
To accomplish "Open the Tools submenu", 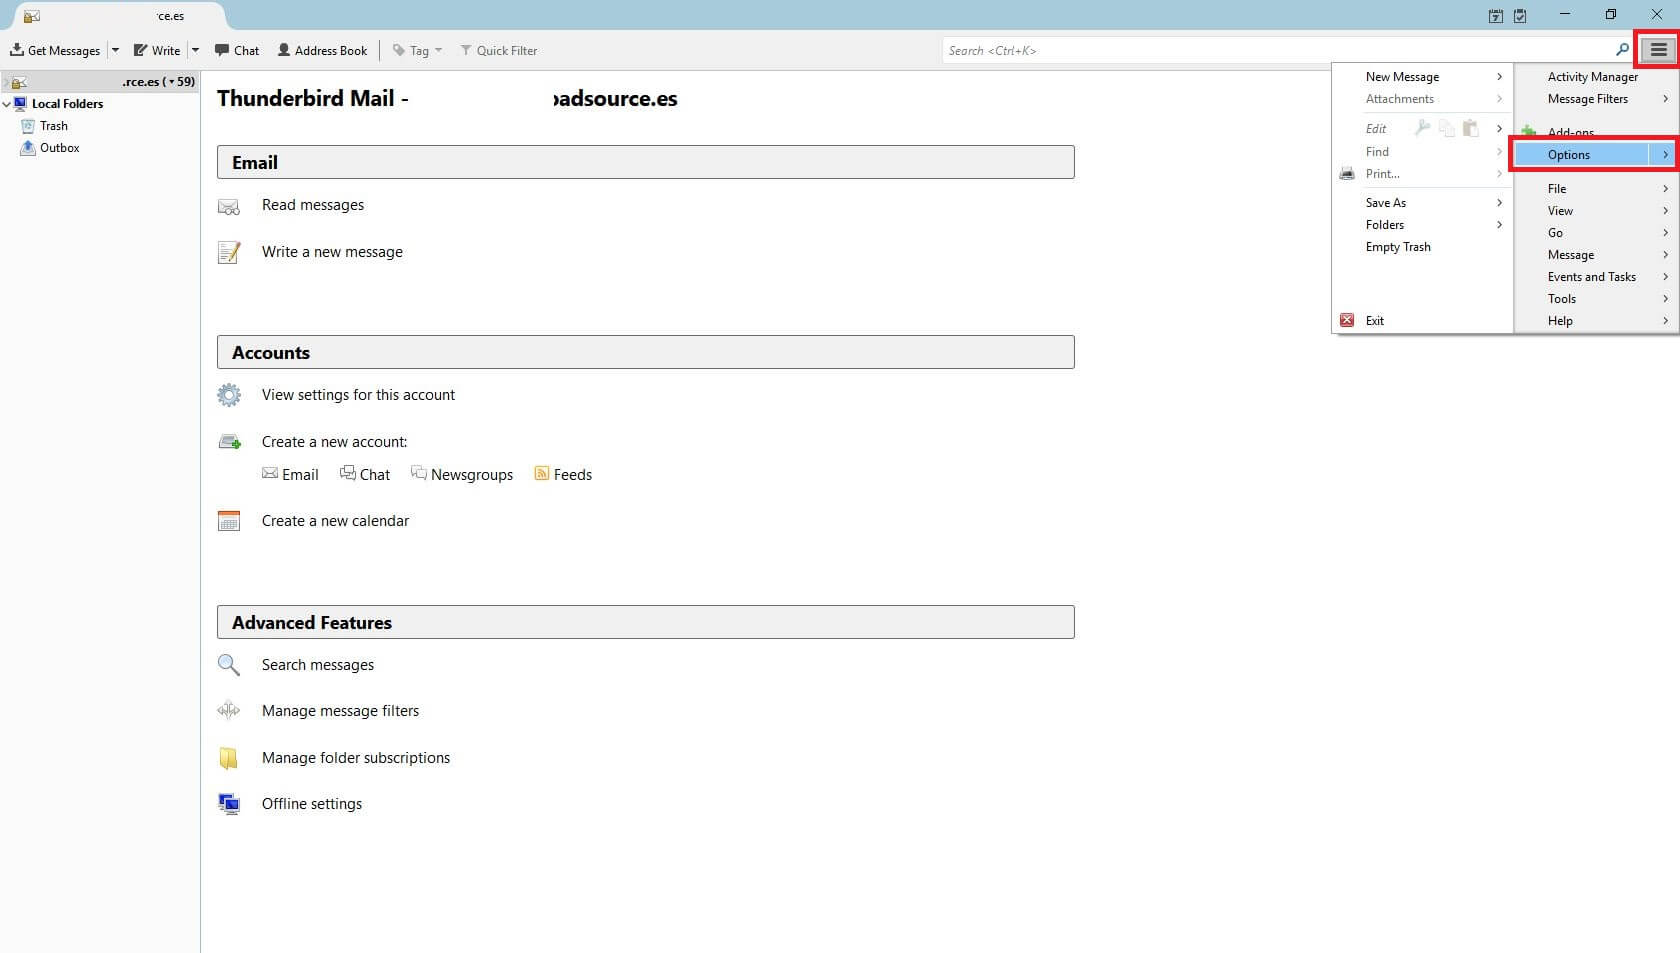I will tap(1595, 299).
